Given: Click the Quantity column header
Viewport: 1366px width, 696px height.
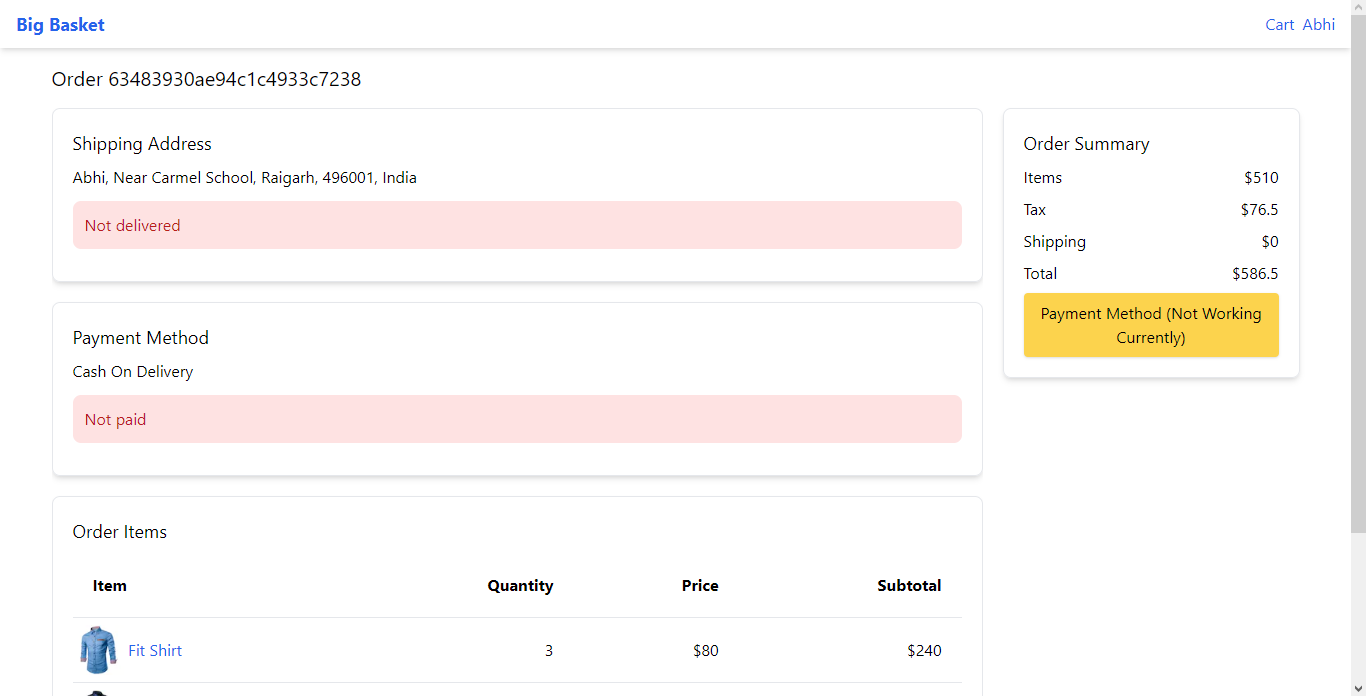Looking at the screenshot, I should pos(520,586).
